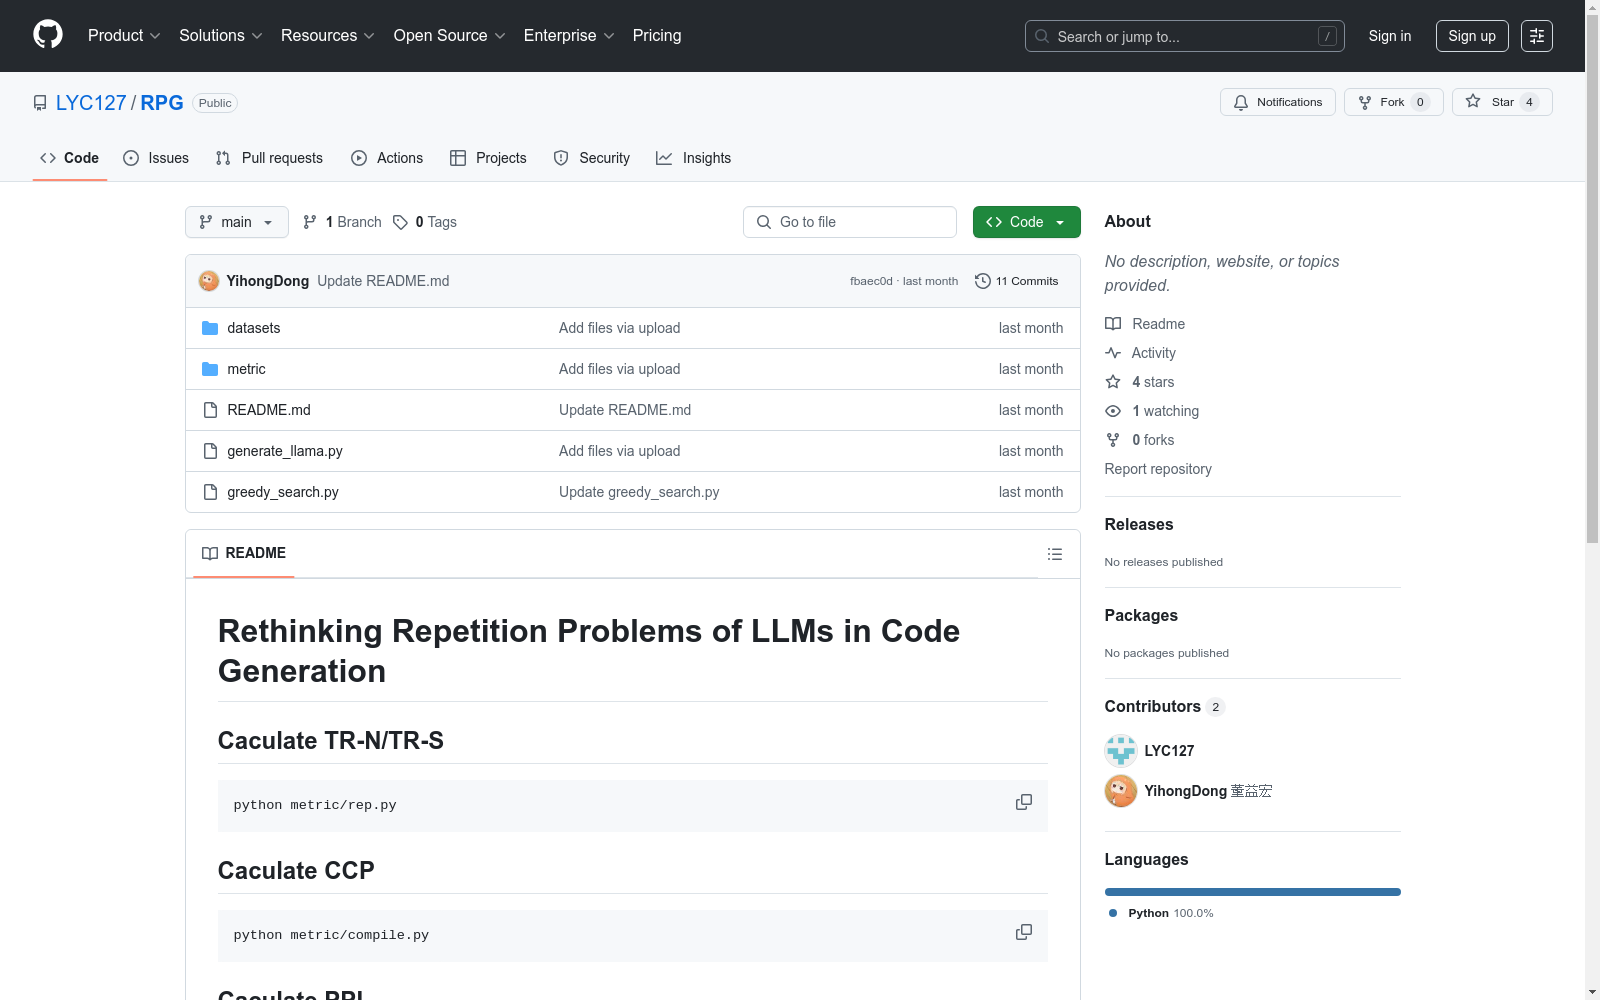Viewport: 1600px width, 1000px height.
Task: Click the datasets folder icon
Action: [210, 328]
